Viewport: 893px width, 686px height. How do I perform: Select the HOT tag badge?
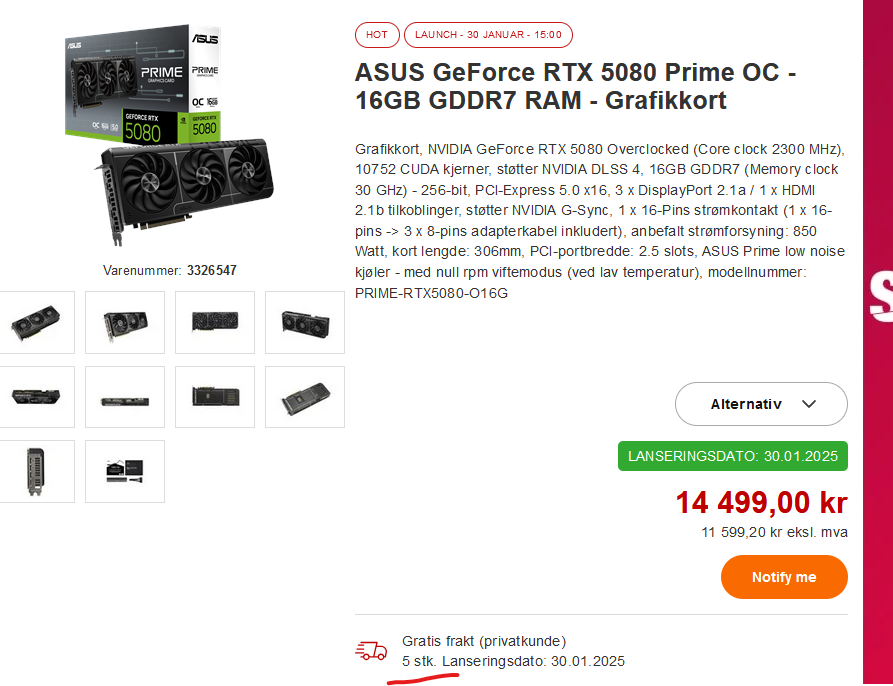click(377, 35)
